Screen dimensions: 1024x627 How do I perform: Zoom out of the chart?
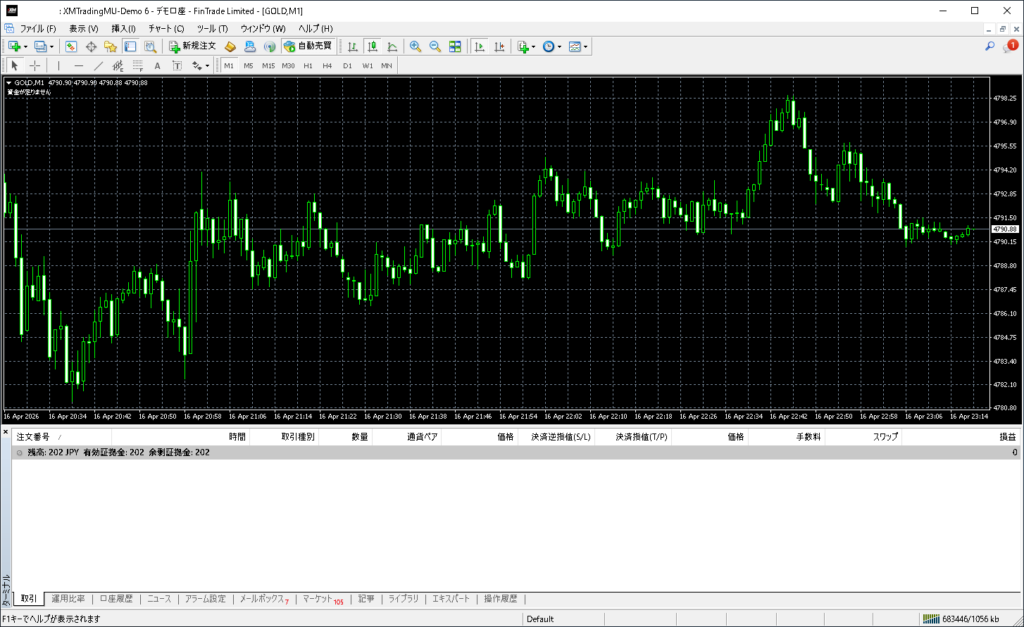tap(435, 46)
